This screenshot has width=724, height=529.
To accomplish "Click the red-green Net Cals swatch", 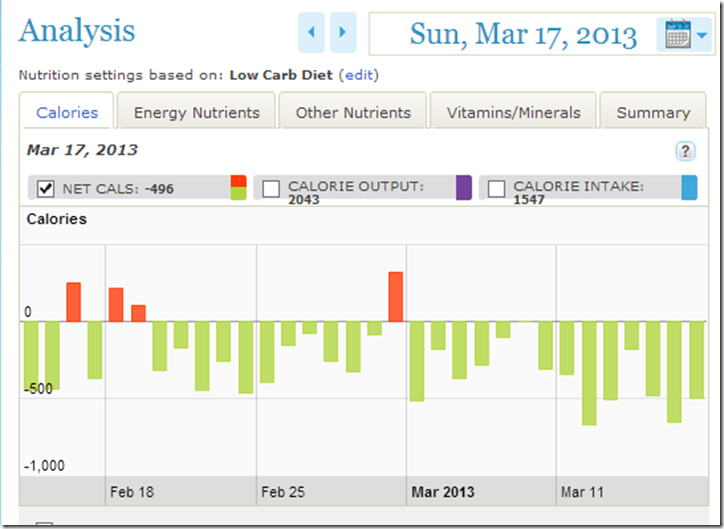I will (238, 188).
